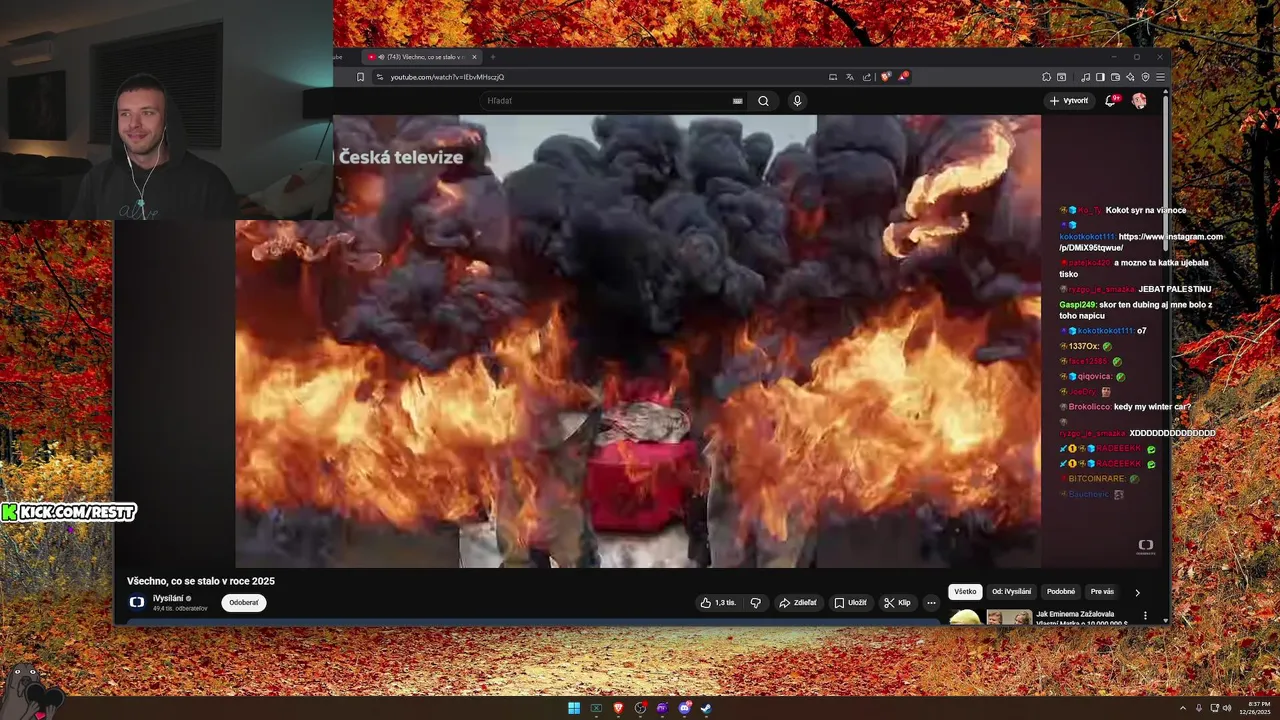Click the share page icon in address bar
1280x720 pixels.
click(x=867, y=77)
